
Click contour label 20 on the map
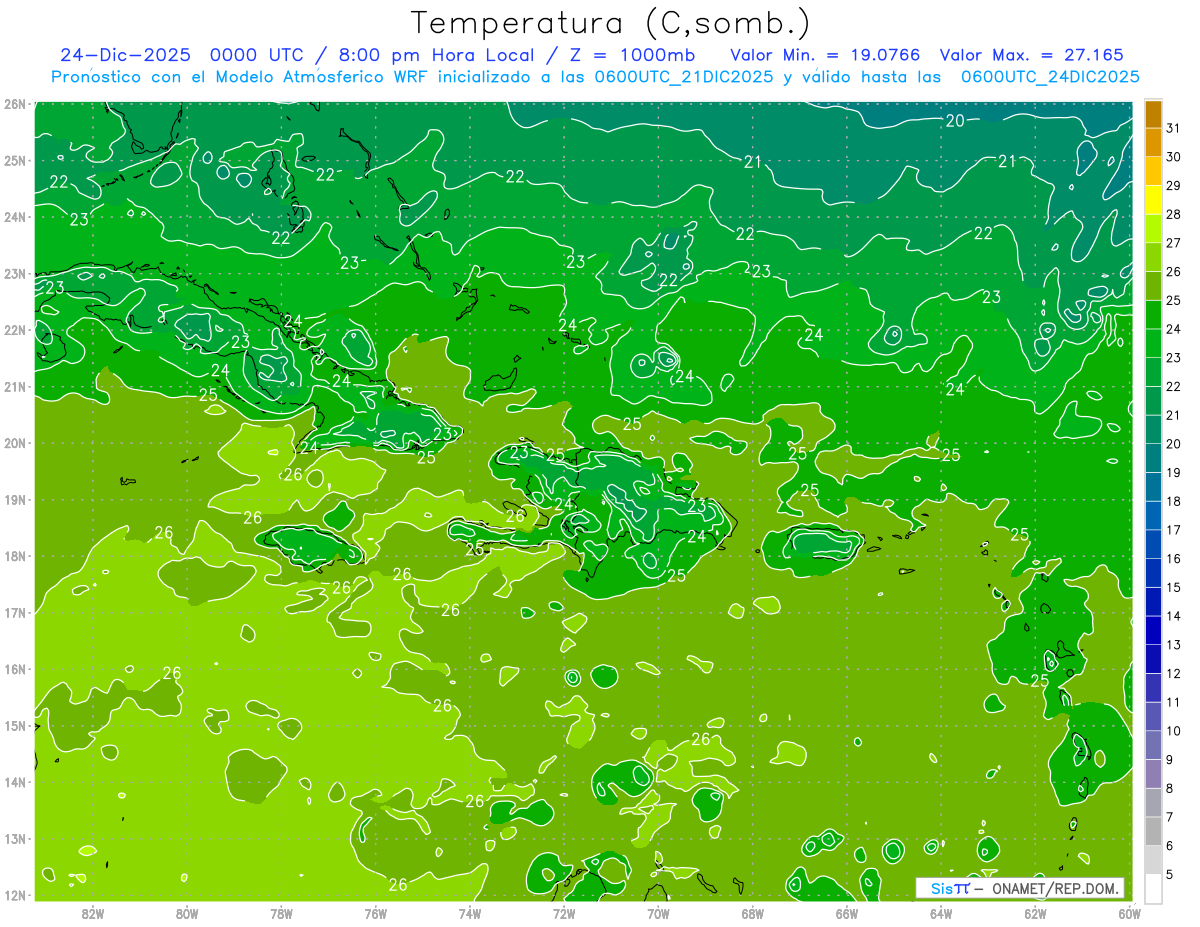coord(955,120)
